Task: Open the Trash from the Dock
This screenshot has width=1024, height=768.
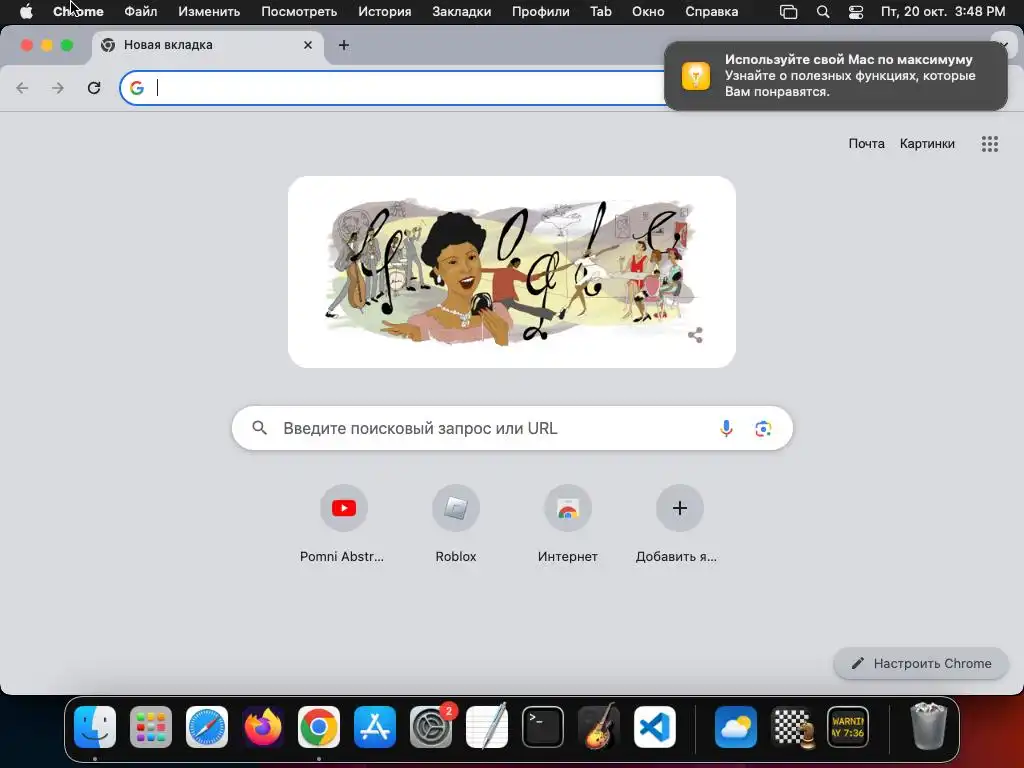Action: pyautogui.click(x=928, y=727)
